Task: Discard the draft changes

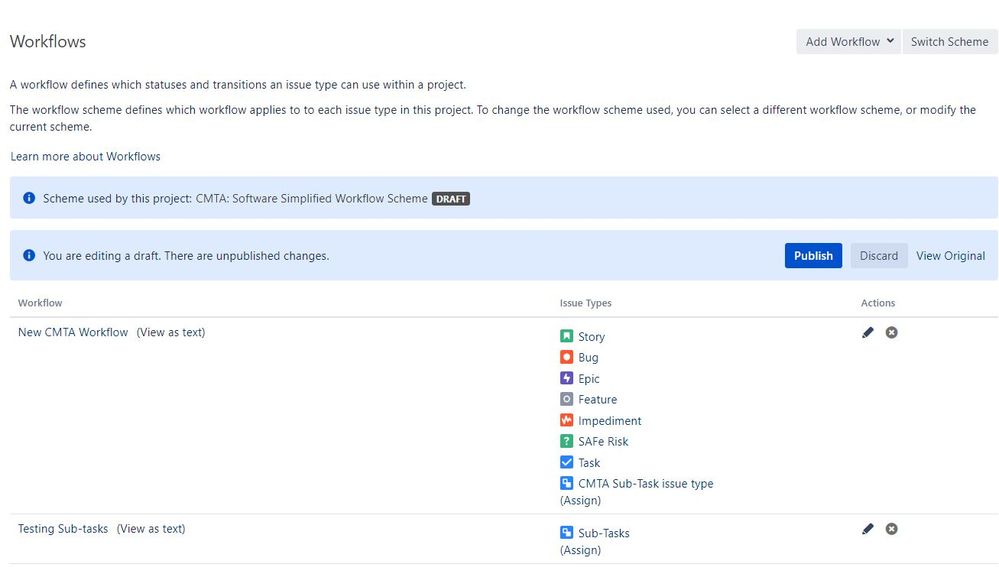Action: click(x=879, y=255)
